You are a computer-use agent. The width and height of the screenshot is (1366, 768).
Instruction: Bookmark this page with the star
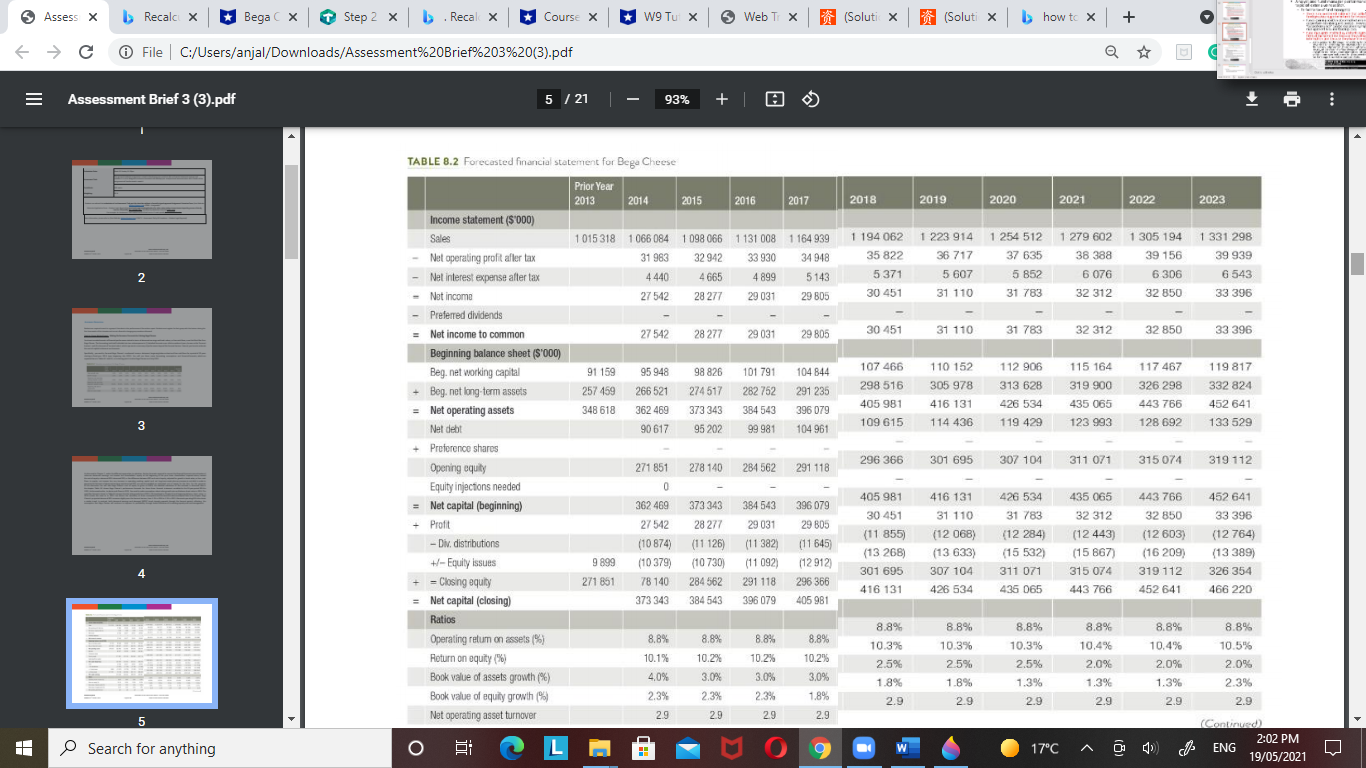point(1143,52)
